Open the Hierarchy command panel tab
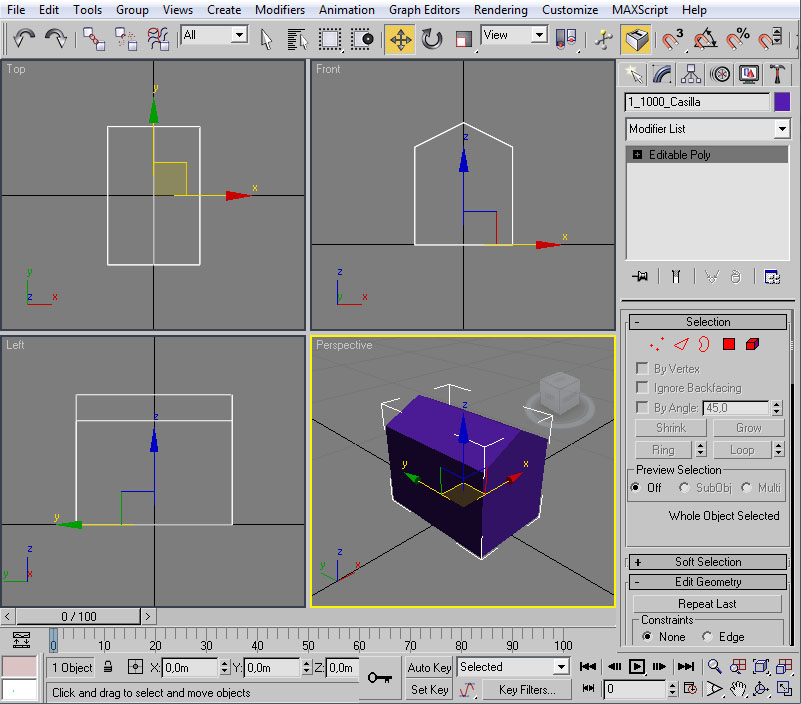The width and height of the screenshot is (801, 704). pos(690,74)
